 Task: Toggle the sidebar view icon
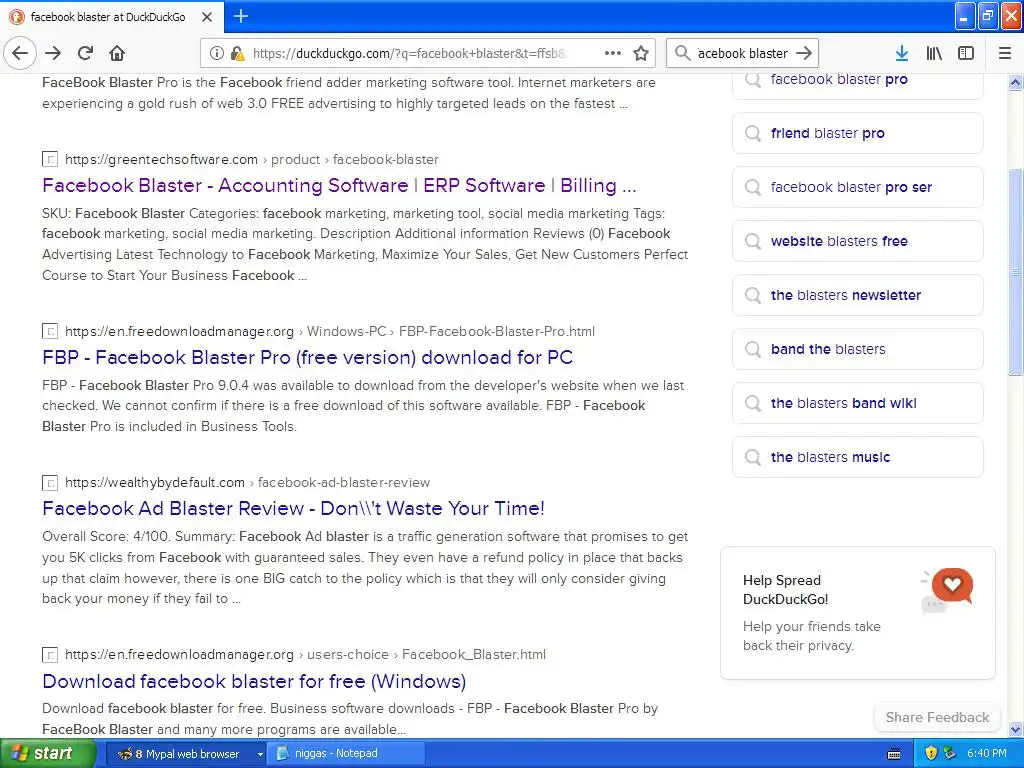point(966,54)
